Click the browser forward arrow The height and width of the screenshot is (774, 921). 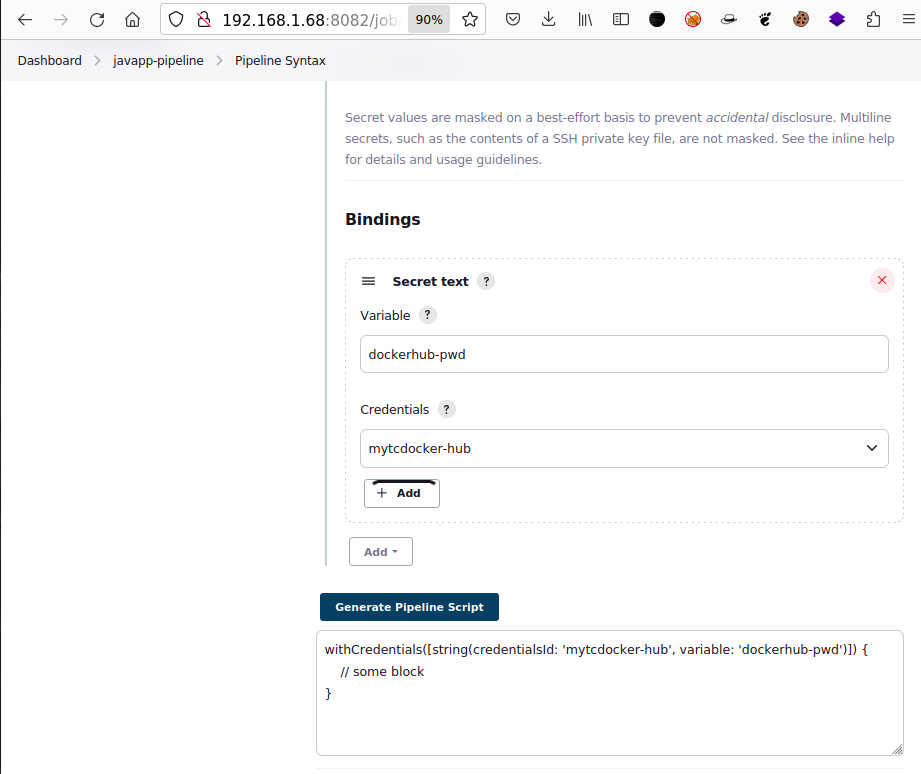(60, 20)
